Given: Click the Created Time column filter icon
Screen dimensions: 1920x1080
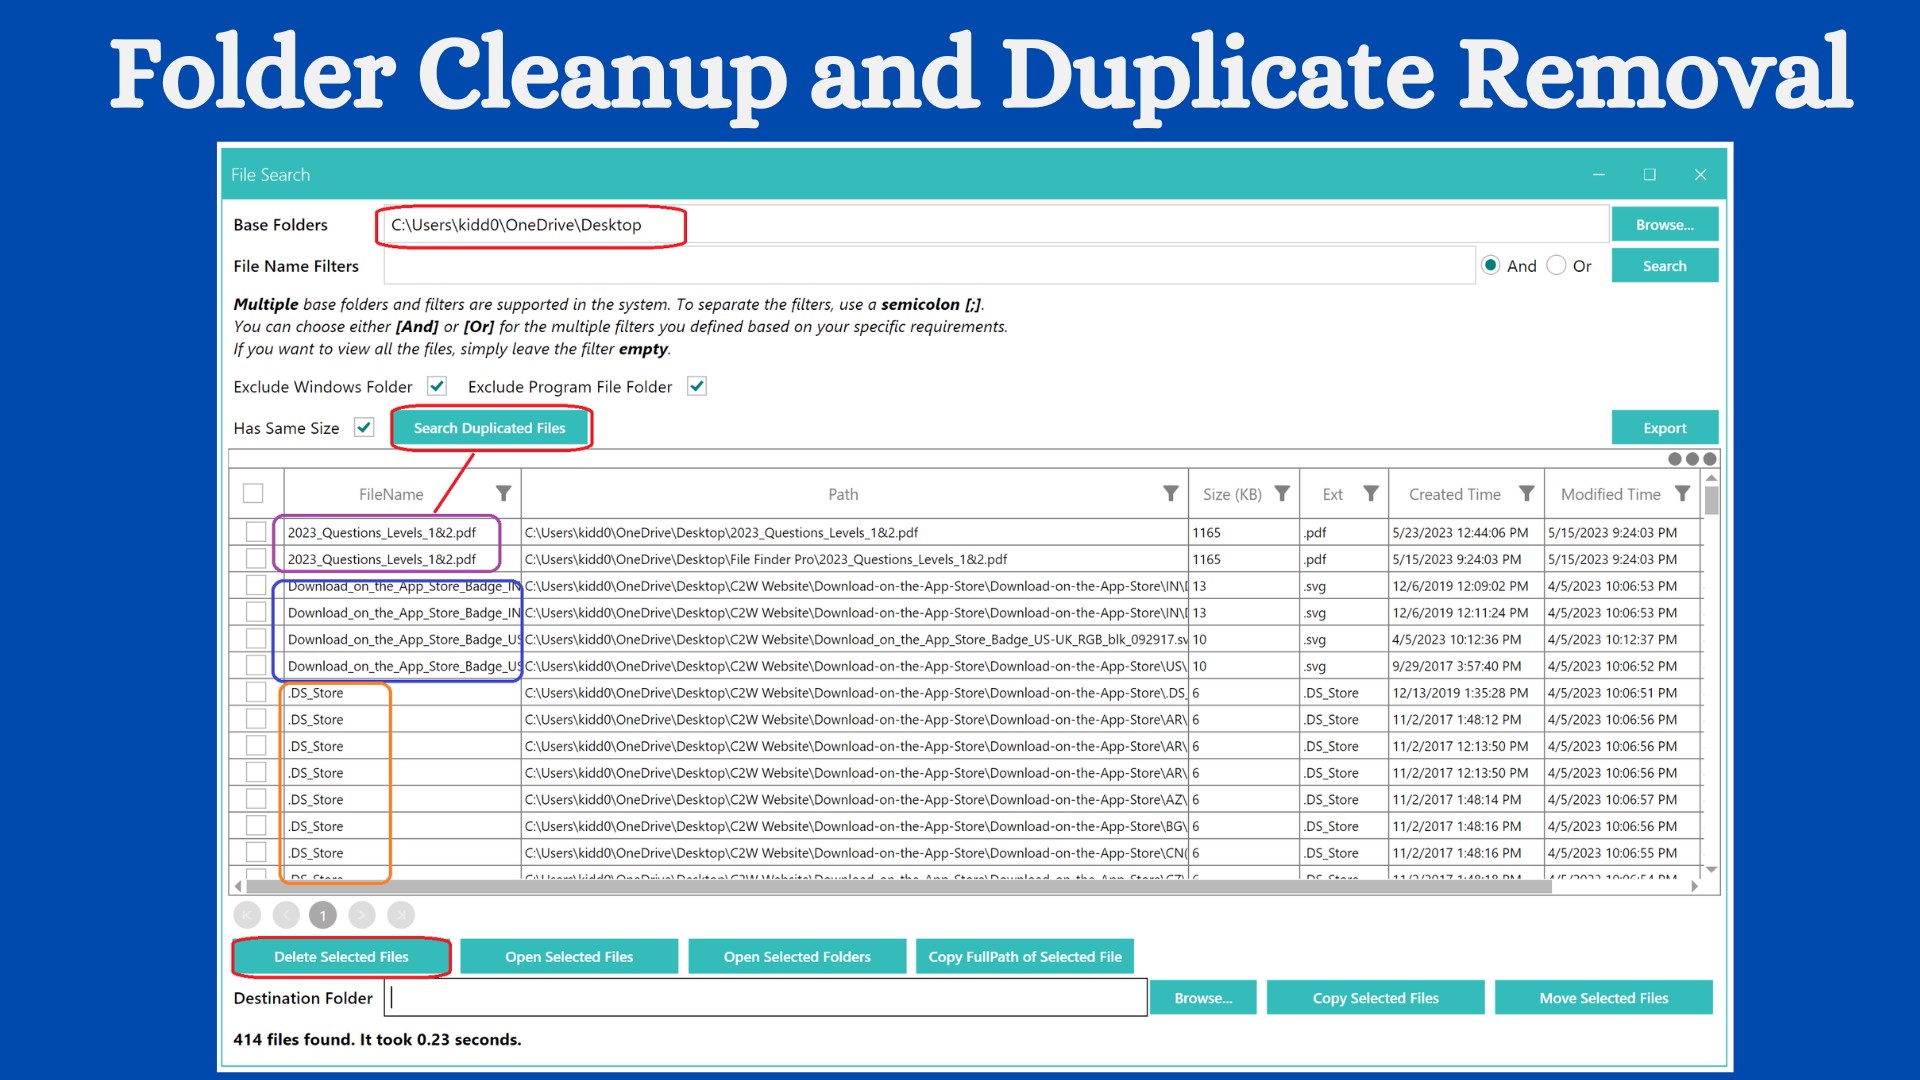Looking at the screenshot, I should pos(1526,494).
